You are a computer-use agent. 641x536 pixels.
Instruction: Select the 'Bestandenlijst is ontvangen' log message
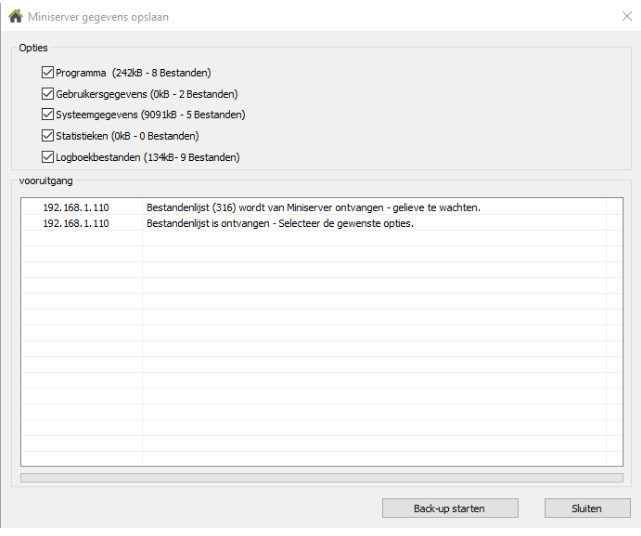[280, 223]
